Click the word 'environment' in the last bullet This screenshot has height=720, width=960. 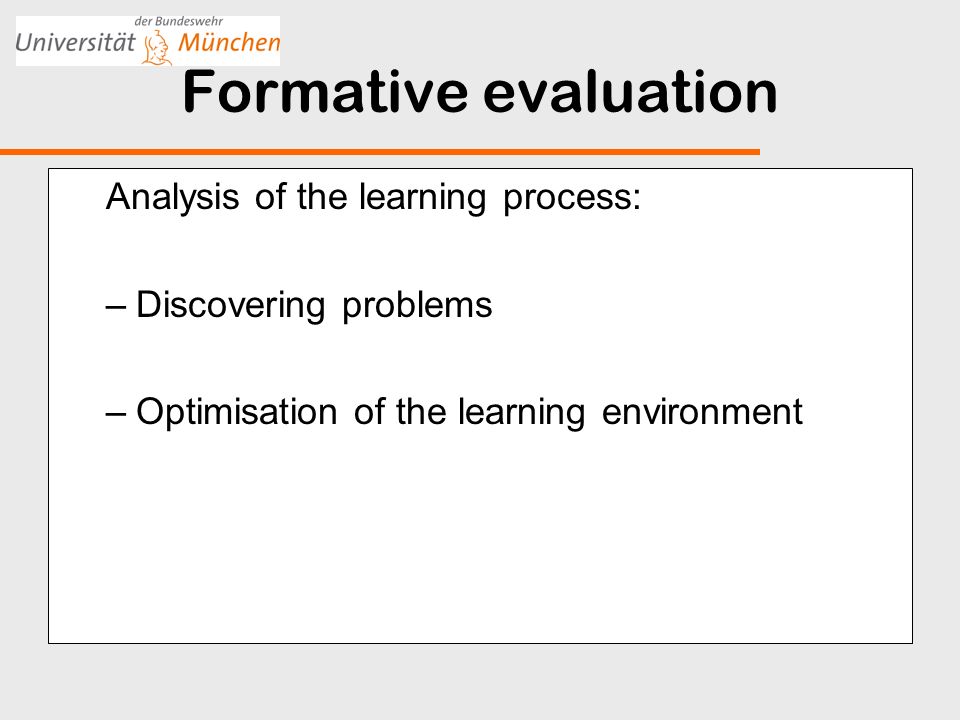(x=702, y=411)
